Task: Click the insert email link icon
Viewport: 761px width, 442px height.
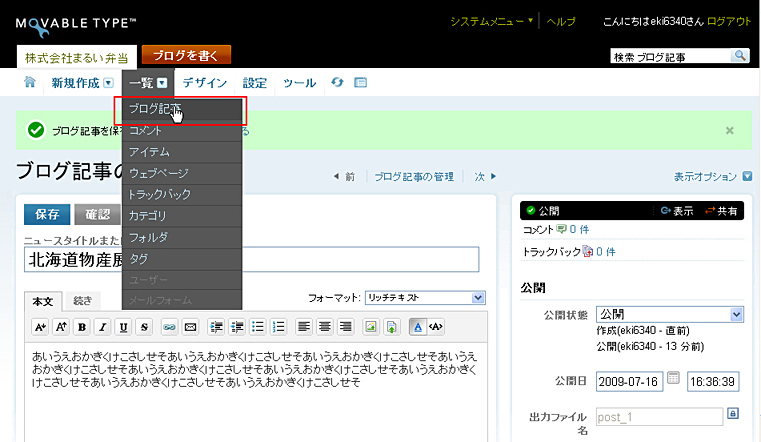Action: tap(190, 327)
